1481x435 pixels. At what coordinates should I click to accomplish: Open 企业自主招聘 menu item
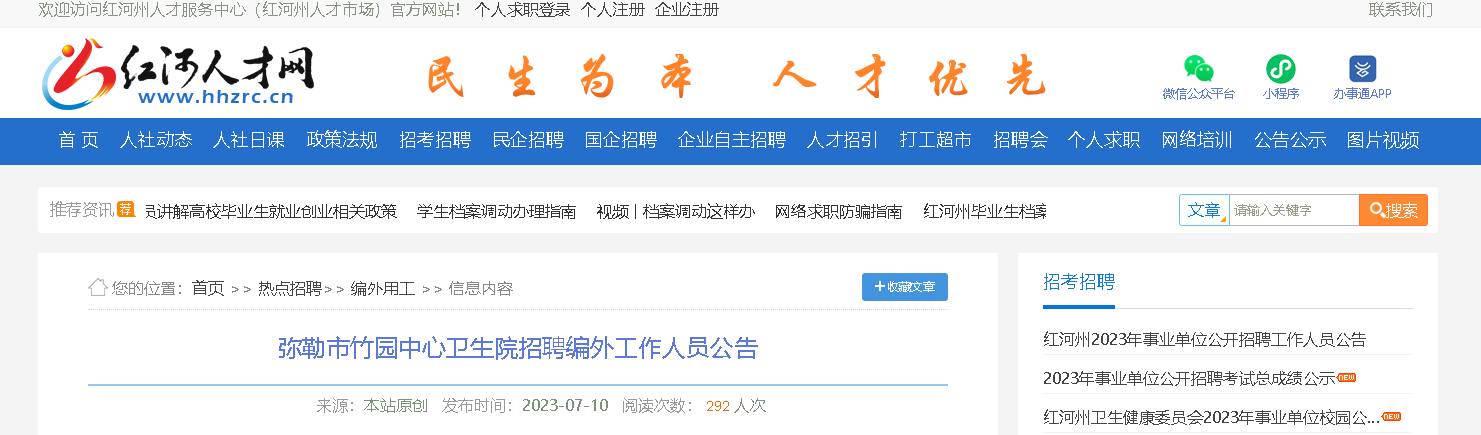click(732, 140)
